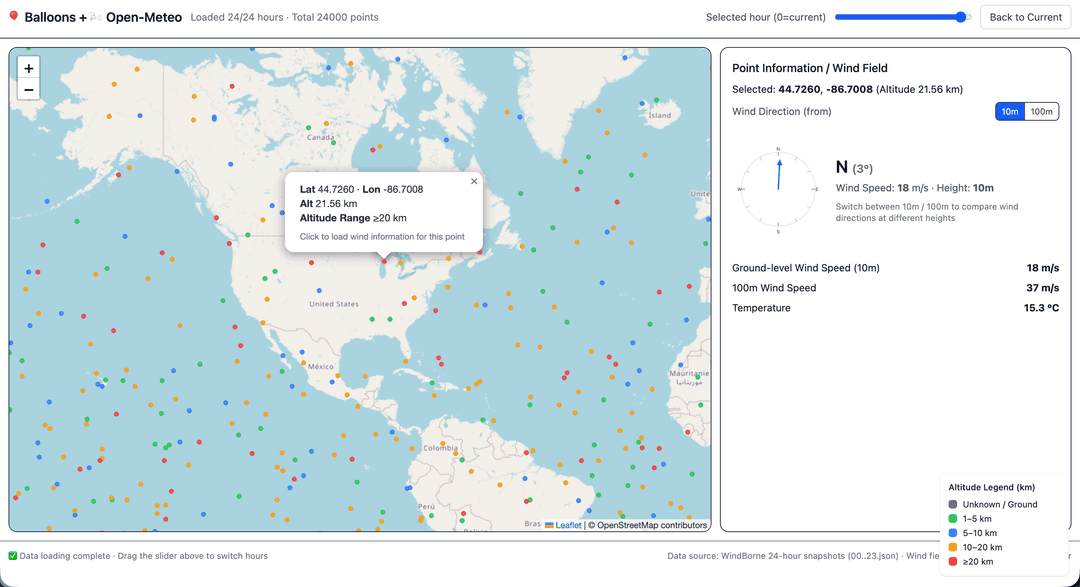Switch wind height back to 10m
Image resolution: width=1080 pixels, height=587 pixels.
(1009, 111)
